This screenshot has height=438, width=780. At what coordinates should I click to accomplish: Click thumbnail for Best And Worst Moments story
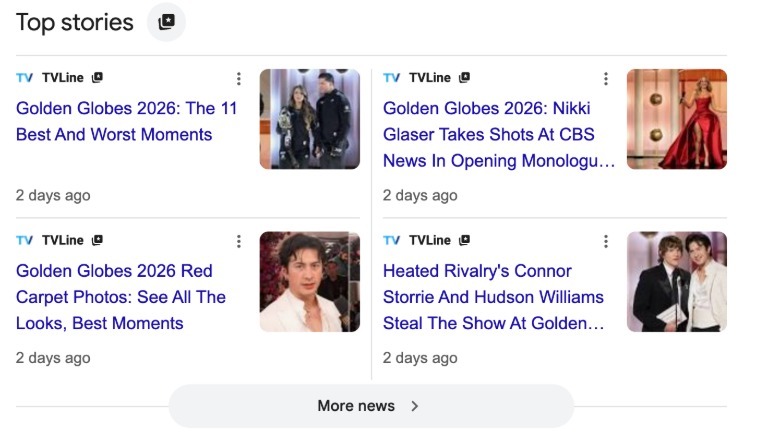pyautogui.click(x=309, y=119)
